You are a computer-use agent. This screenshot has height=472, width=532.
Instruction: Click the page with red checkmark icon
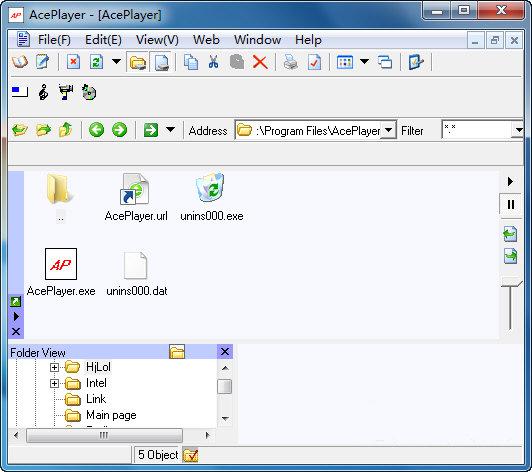pyautogui.click(x=314, y=62)
